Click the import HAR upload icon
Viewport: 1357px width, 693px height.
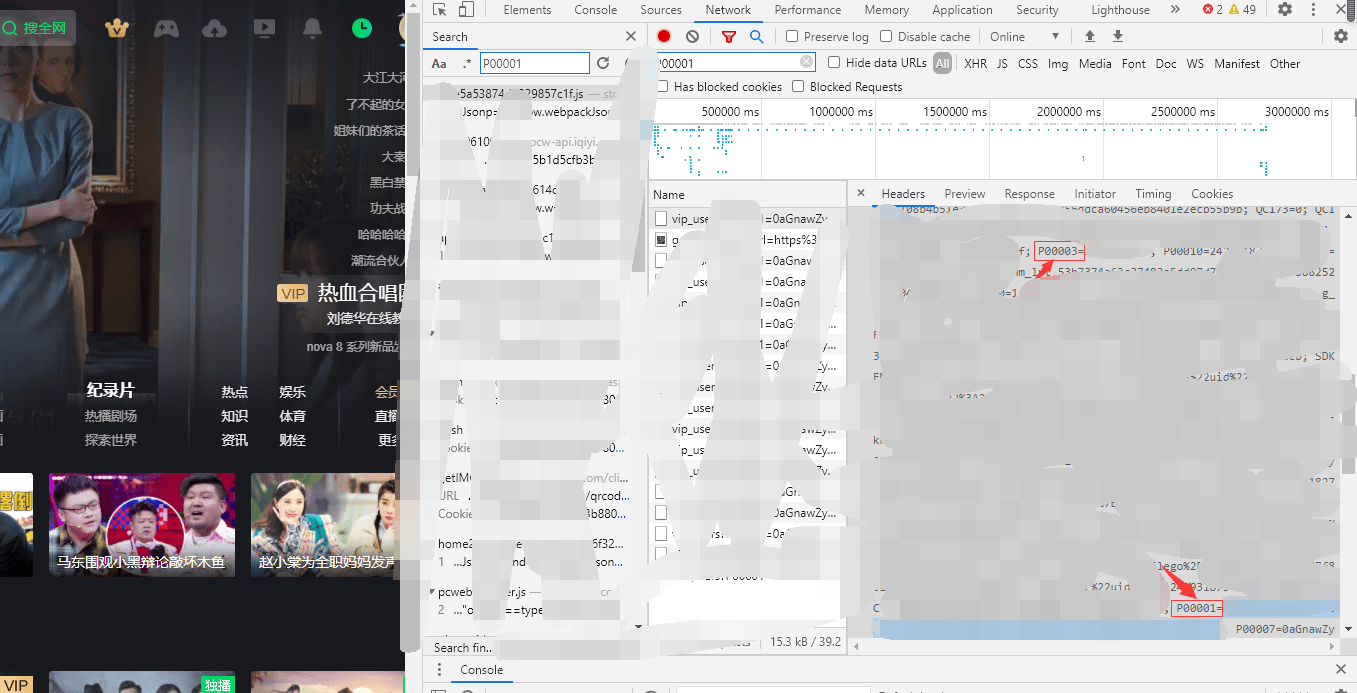[1090, 36]
